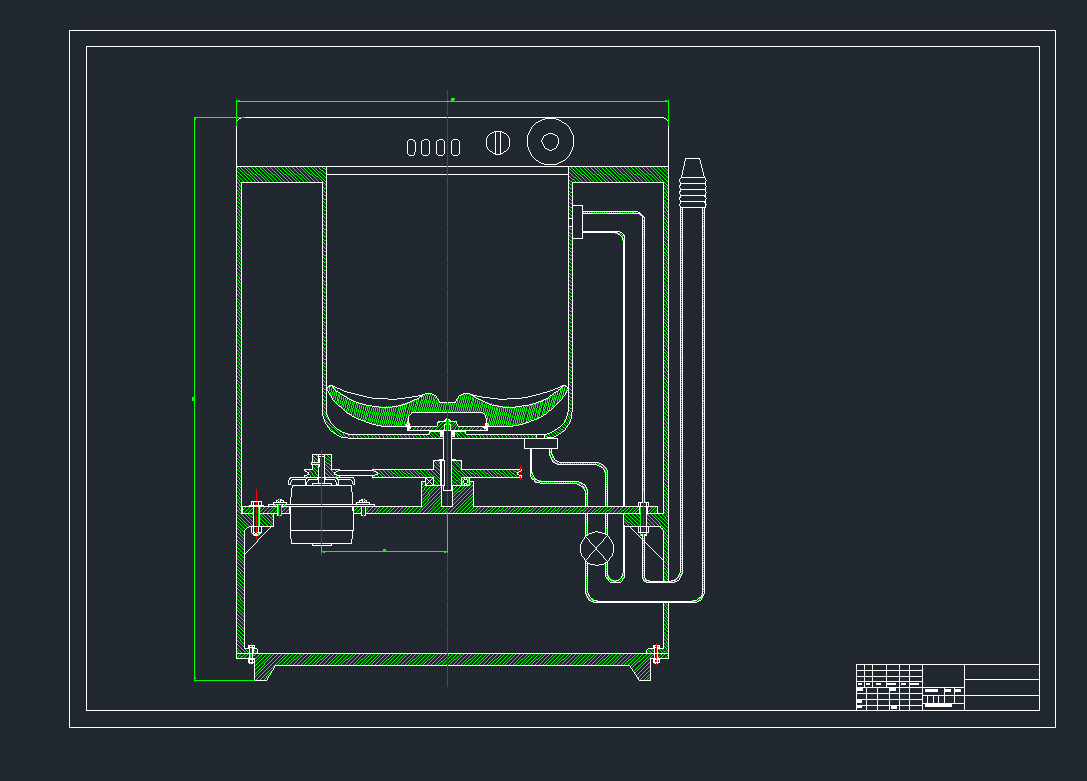Select the central drive shaft below tub

pos(446,470)
